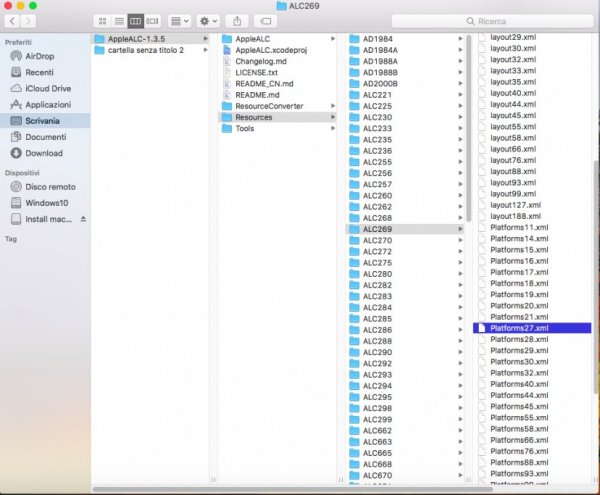
Task: Click the bottom horizontal scrollbar
Action: tap(293, 489)
